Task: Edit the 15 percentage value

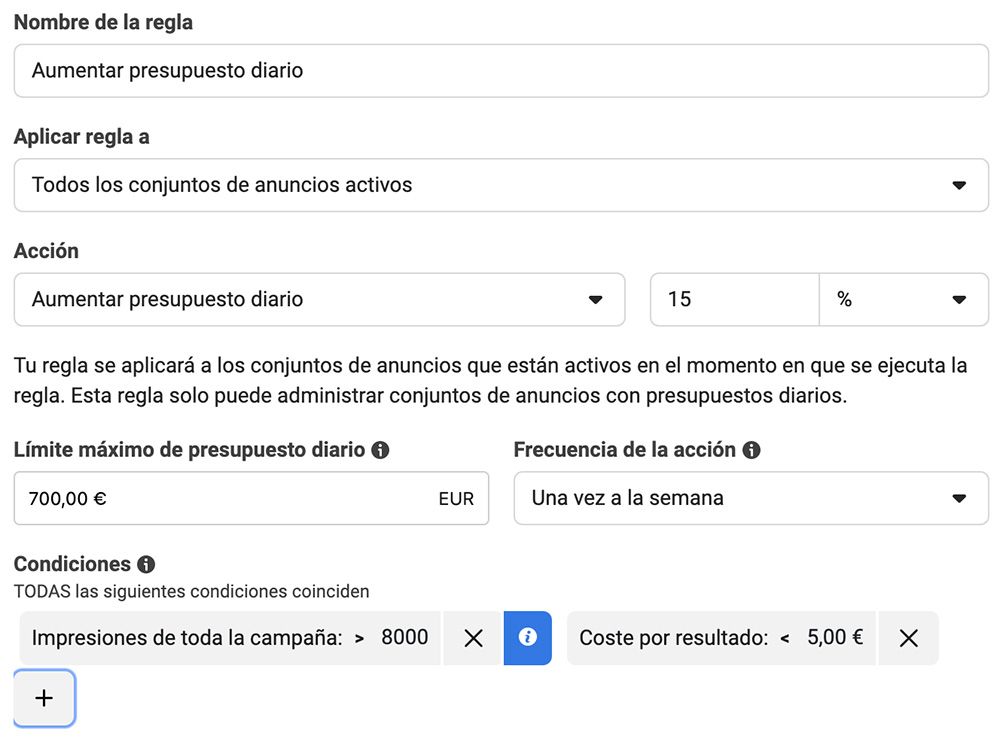Action: coord(735,299)
